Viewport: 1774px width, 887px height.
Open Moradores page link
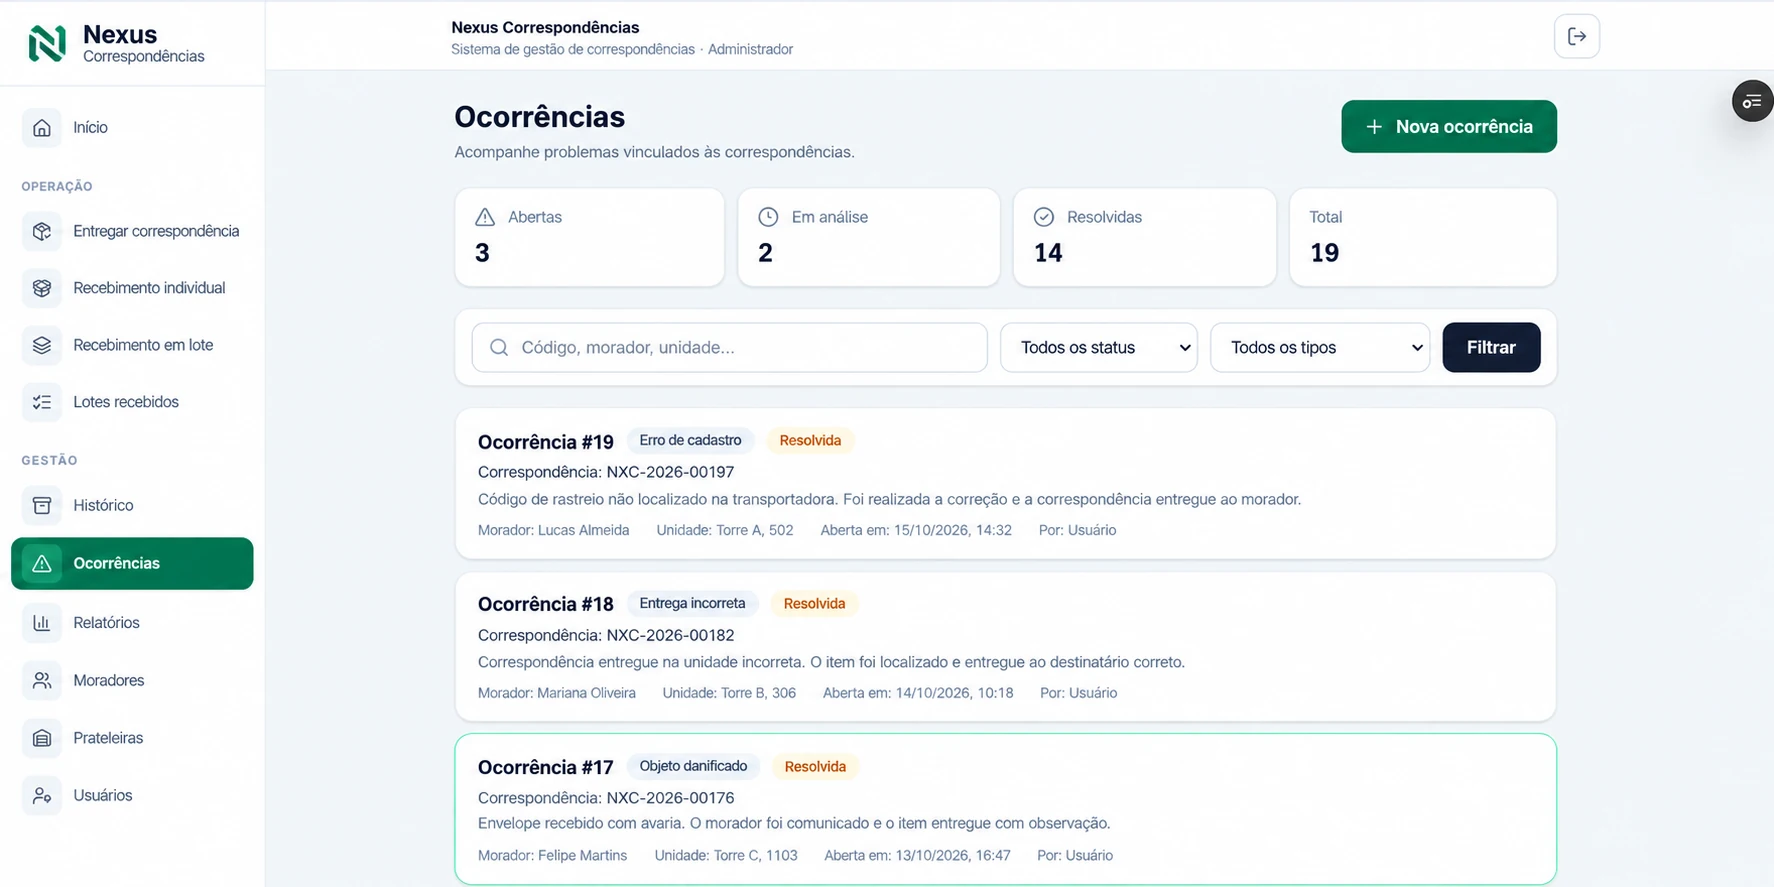click(x=132, y=680)
